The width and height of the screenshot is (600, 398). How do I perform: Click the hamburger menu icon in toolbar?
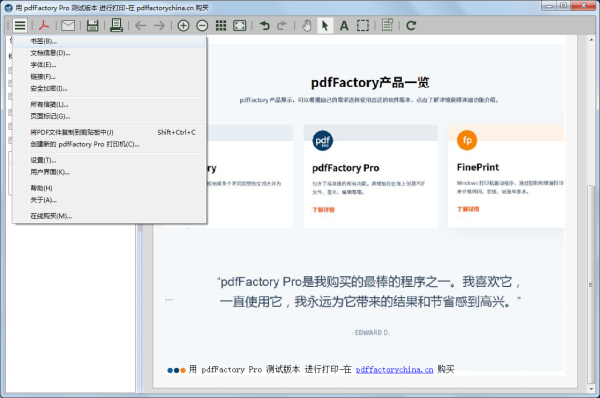tap(20, 26)
